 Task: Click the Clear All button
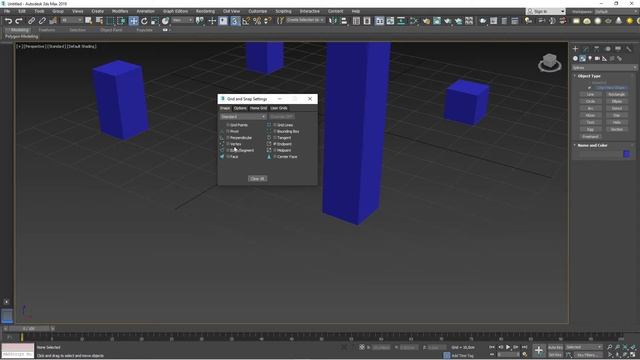[258, 179]
